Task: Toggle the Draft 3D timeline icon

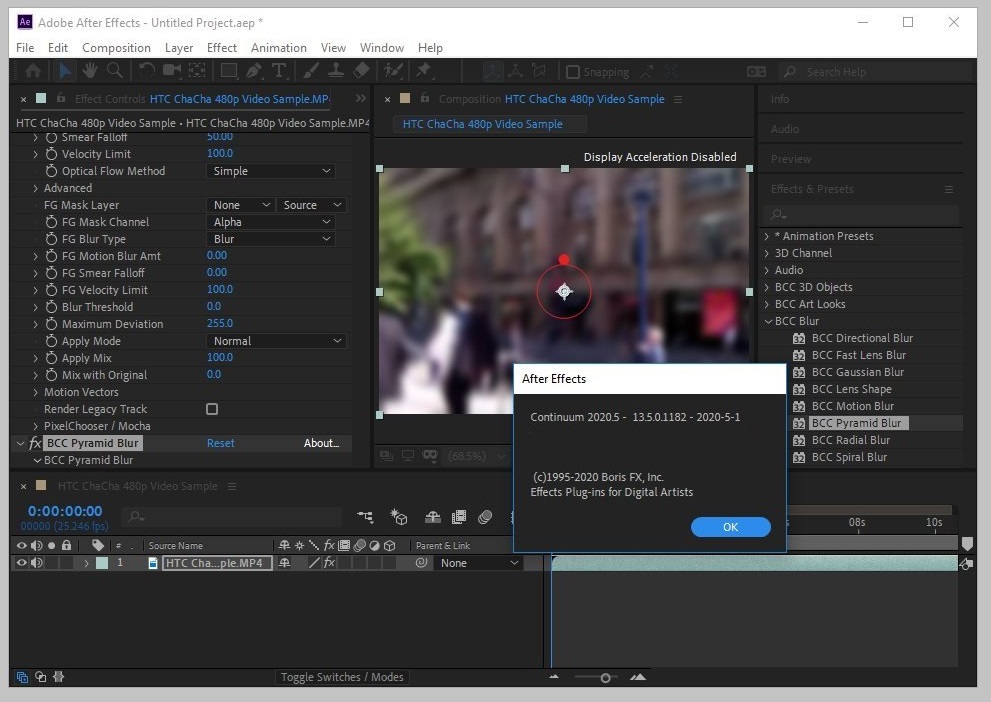Action: [398, 517]
